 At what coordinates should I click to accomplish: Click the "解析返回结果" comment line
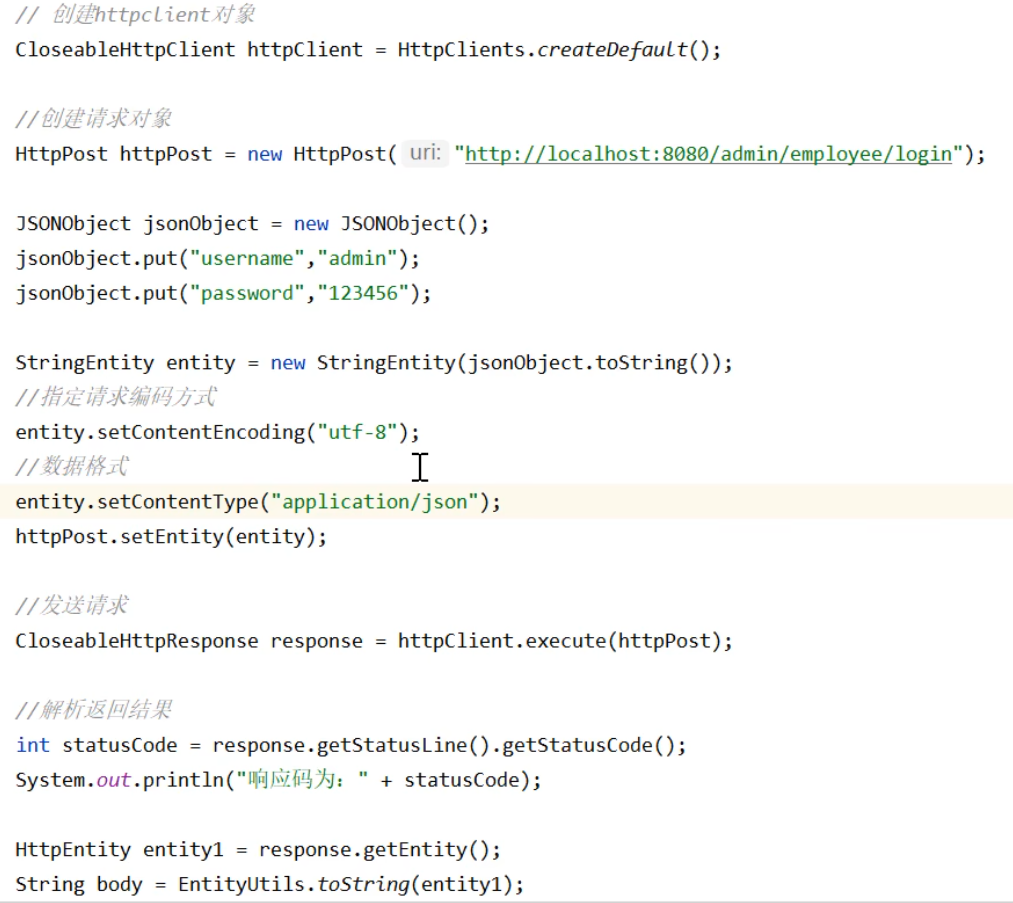point(95,710)
